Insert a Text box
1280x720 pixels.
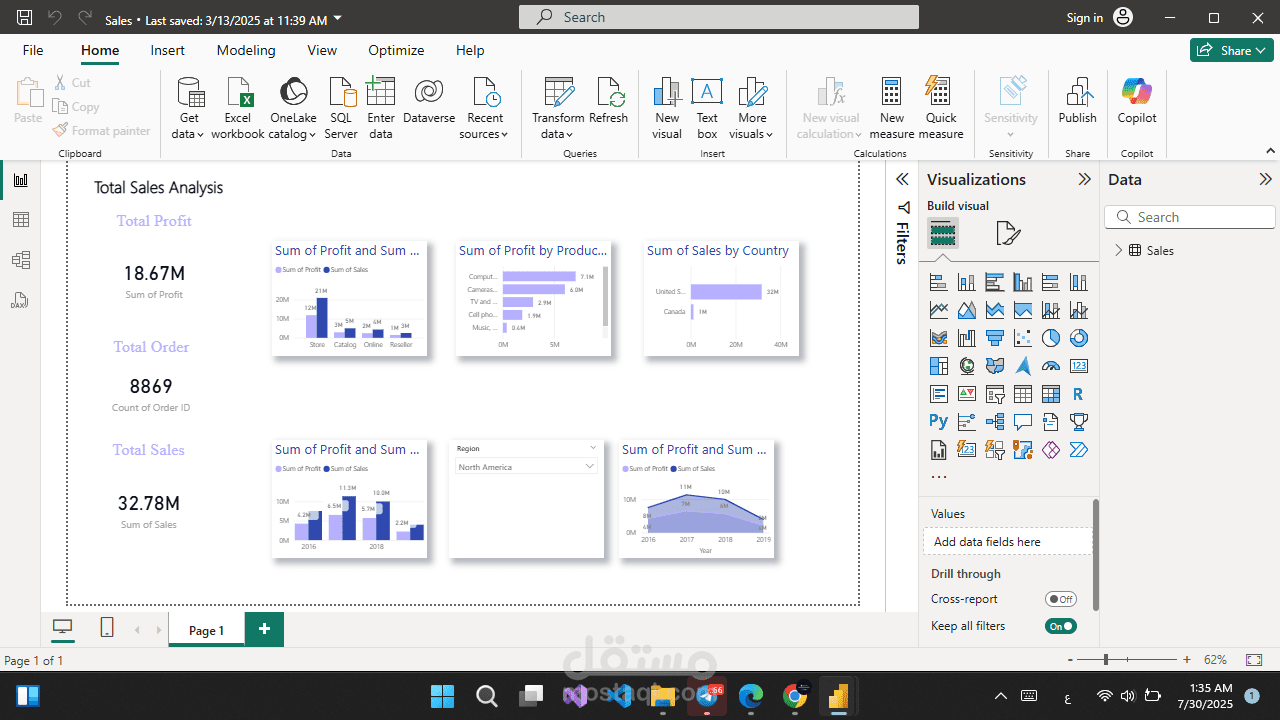pos(707,108)
